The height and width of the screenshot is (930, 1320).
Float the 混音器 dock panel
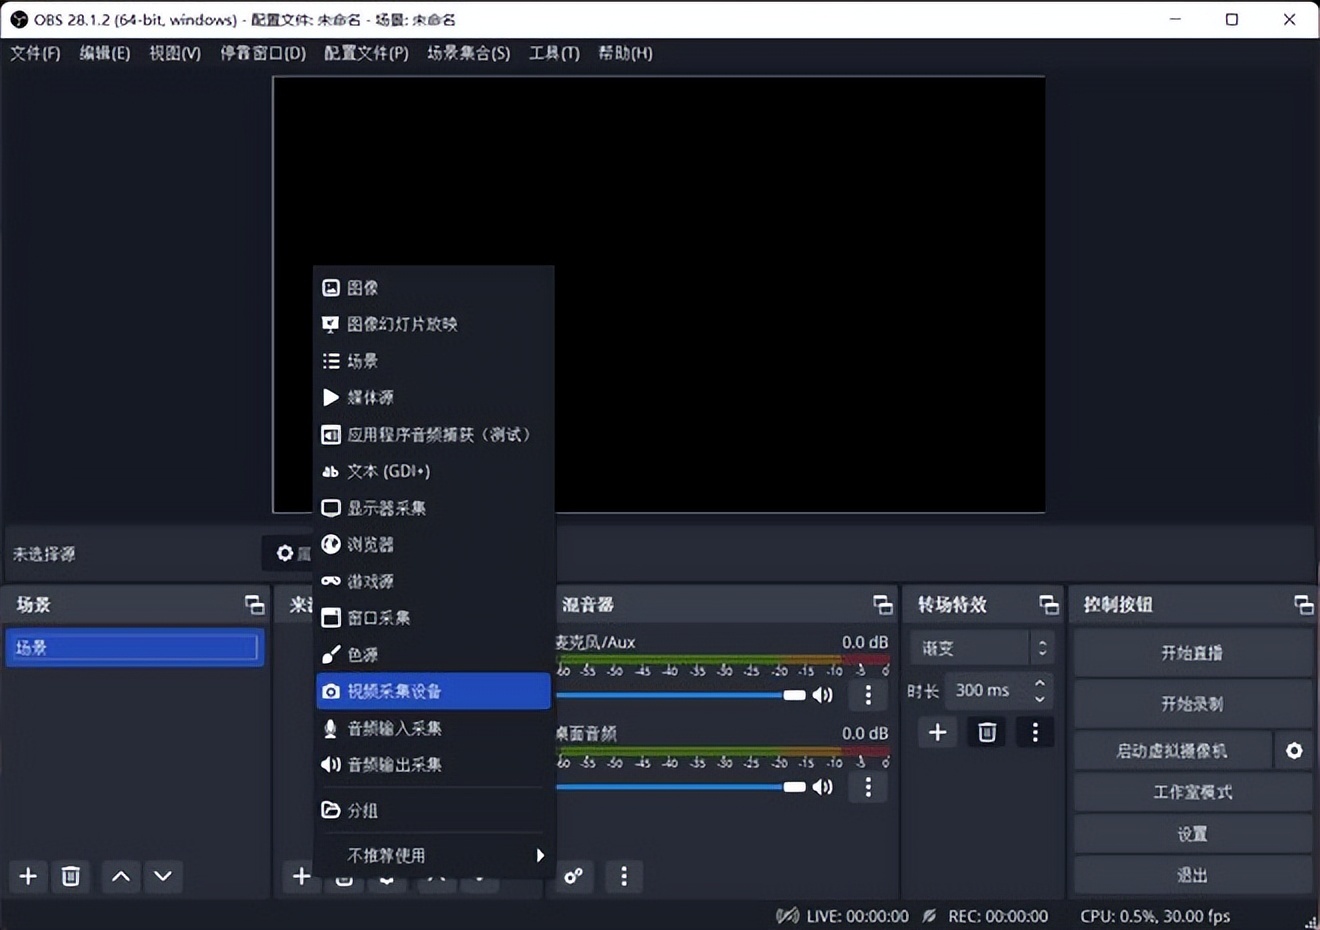click(x=883, y=605)
